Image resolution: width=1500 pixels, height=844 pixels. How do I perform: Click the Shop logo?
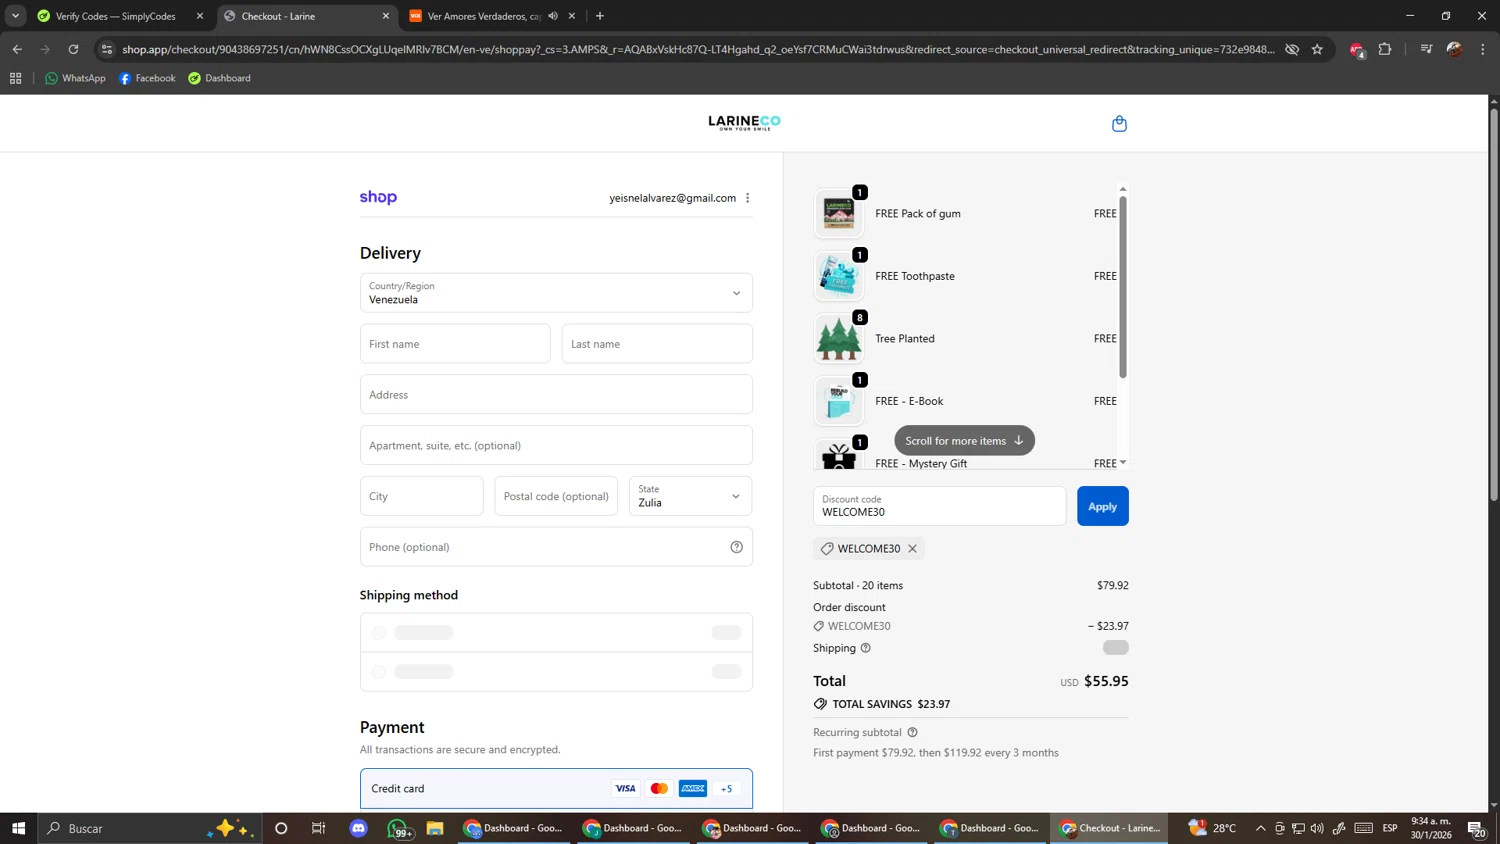click(378, 197)
